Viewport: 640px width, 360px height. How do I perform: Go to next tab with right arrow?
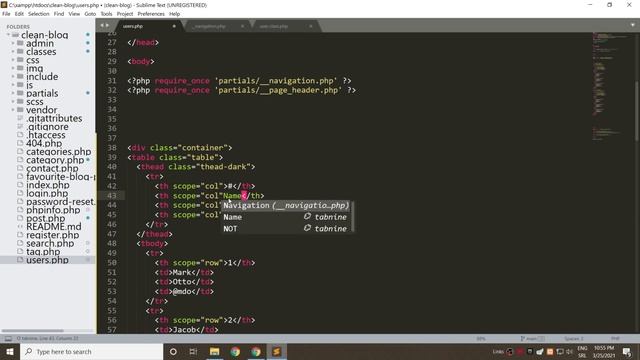[108, 25]
